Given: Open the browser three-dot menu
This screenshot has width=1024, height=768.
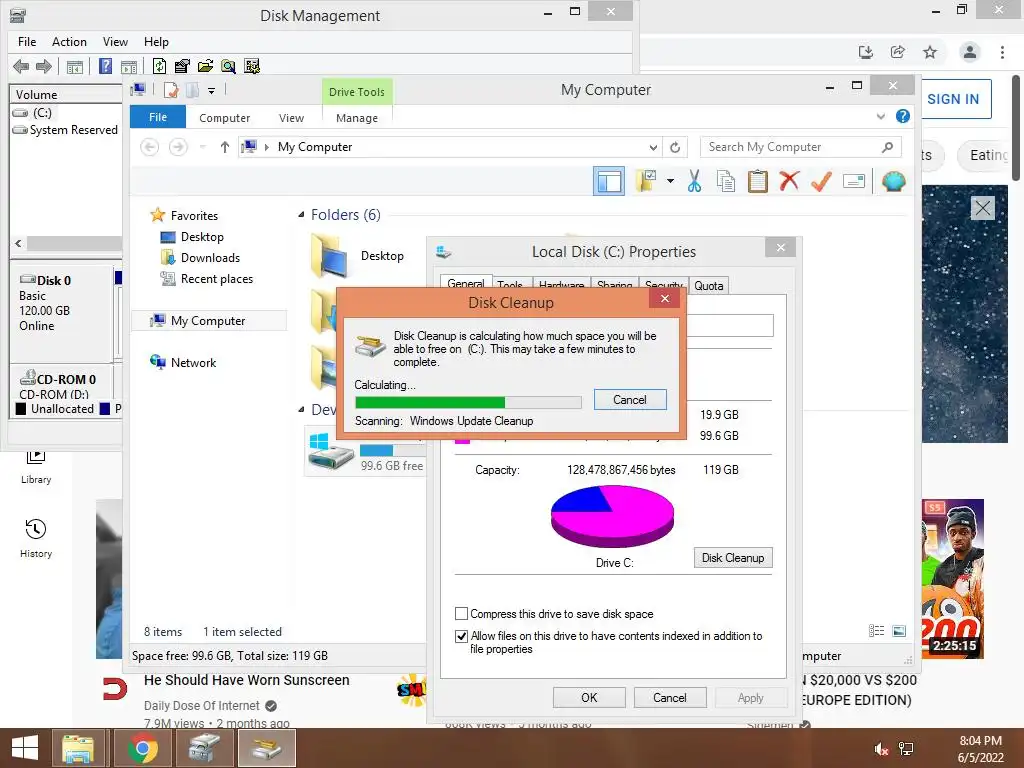Looking at the screenshot, I should (x=1002, y=52).
